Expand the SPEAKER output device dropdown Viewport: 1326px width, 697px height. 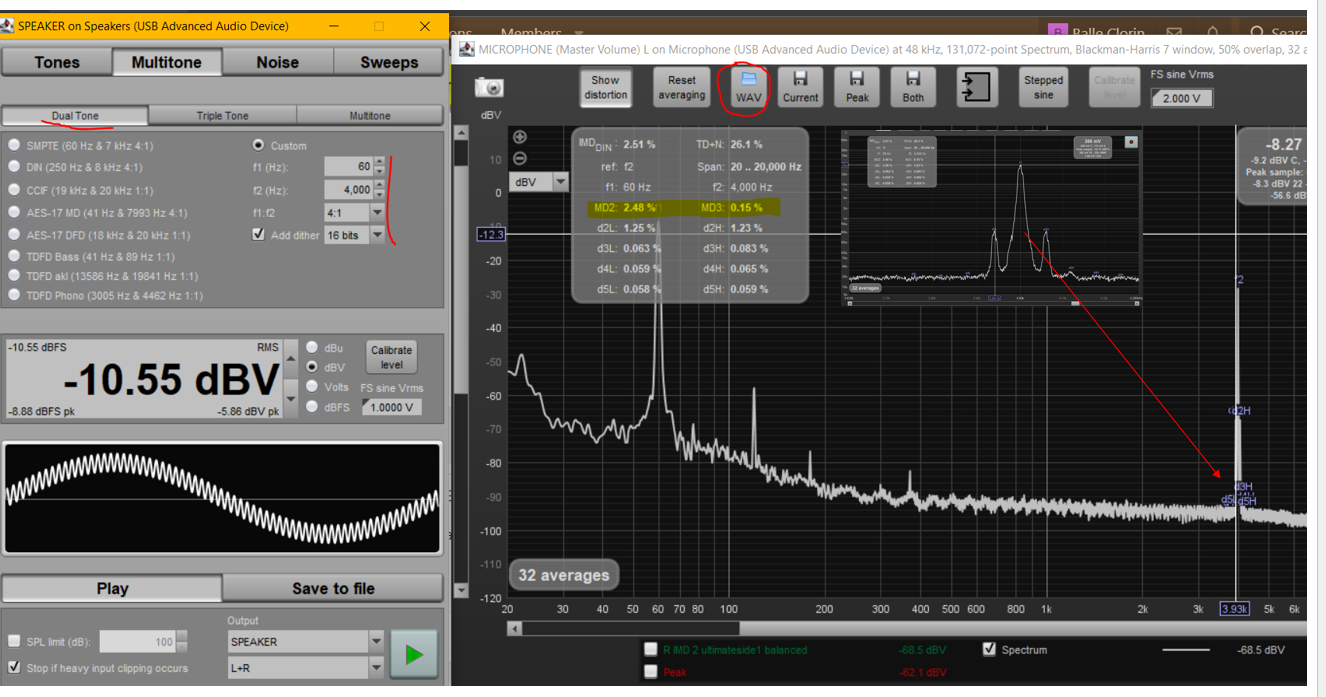pos(376,641)
